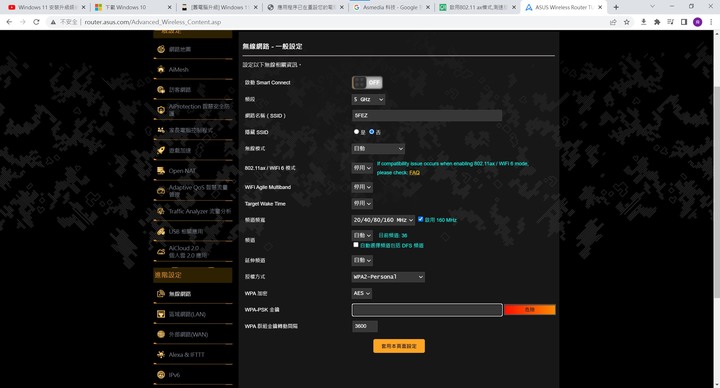Open the Chrome downloads icon
Image resolution: width=720 pixels, height=388 pixels.
[643, 22]
